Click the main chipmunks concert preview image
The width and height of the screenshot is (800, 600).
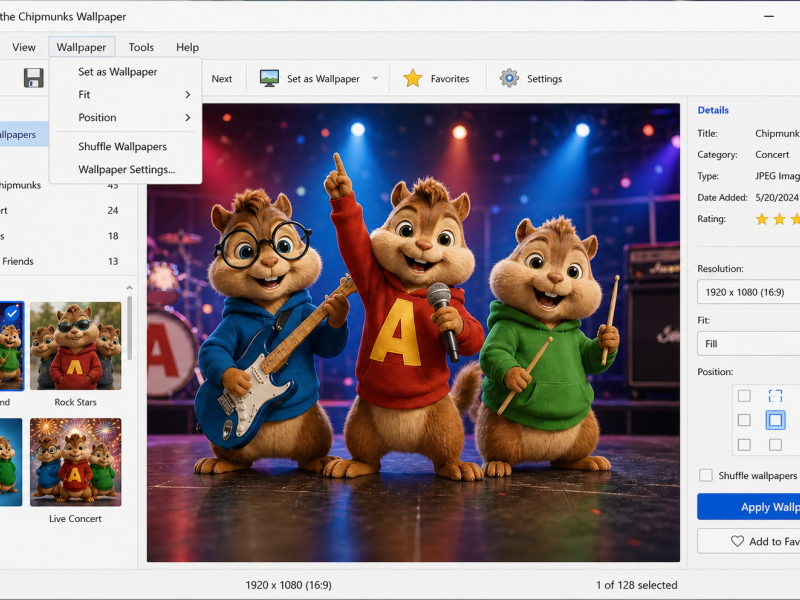(x=413, y=333)
